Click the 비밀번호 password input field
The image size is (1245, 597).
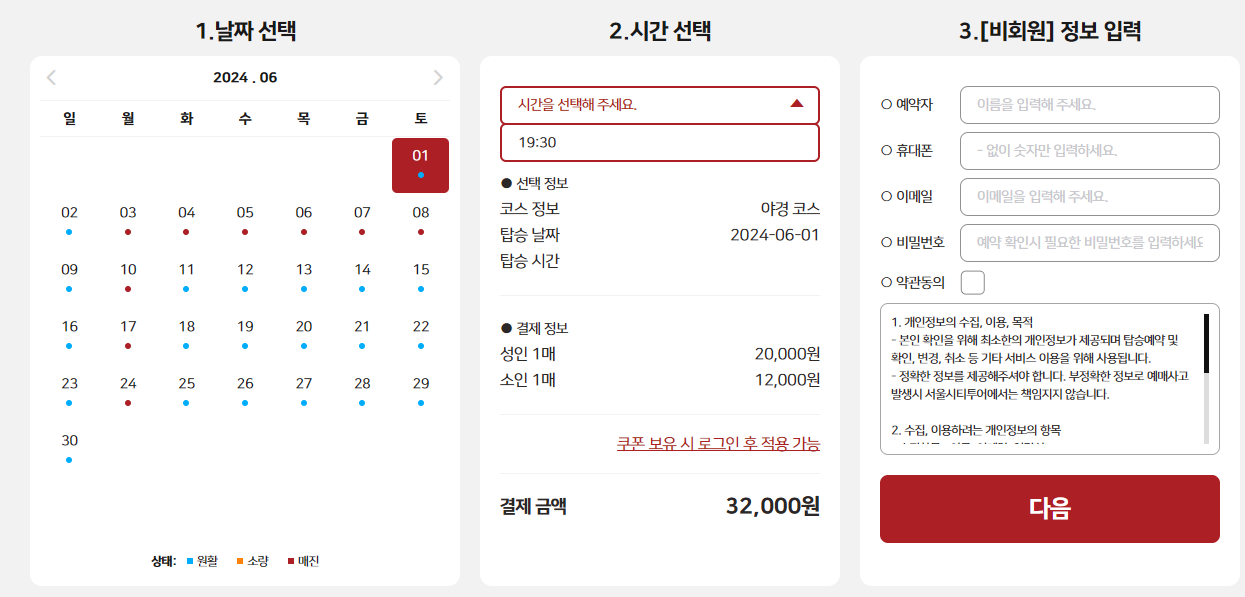(x=1089, y=243)
